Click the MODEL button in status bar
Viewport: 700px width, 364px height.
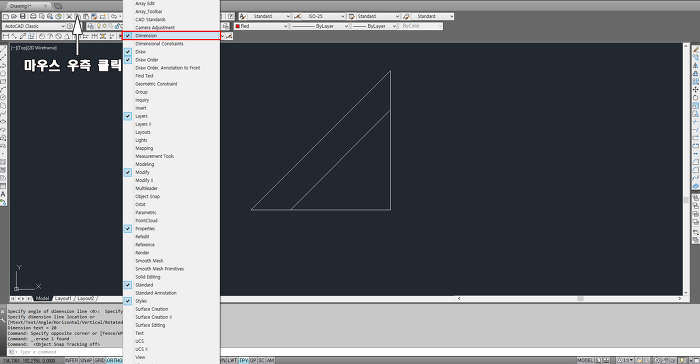585,360
